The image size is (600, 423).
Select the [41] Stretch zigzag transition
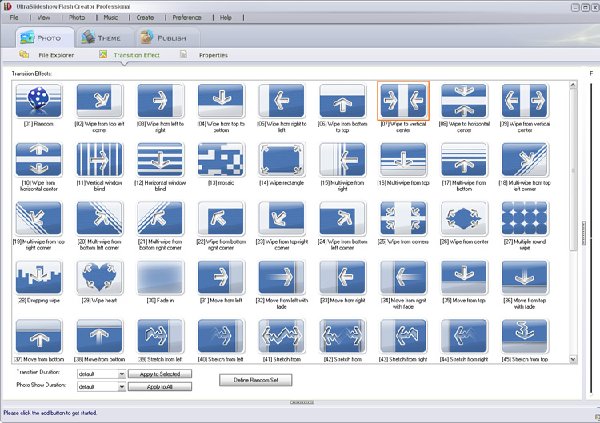pyautogui.click(x=282, y=336)
